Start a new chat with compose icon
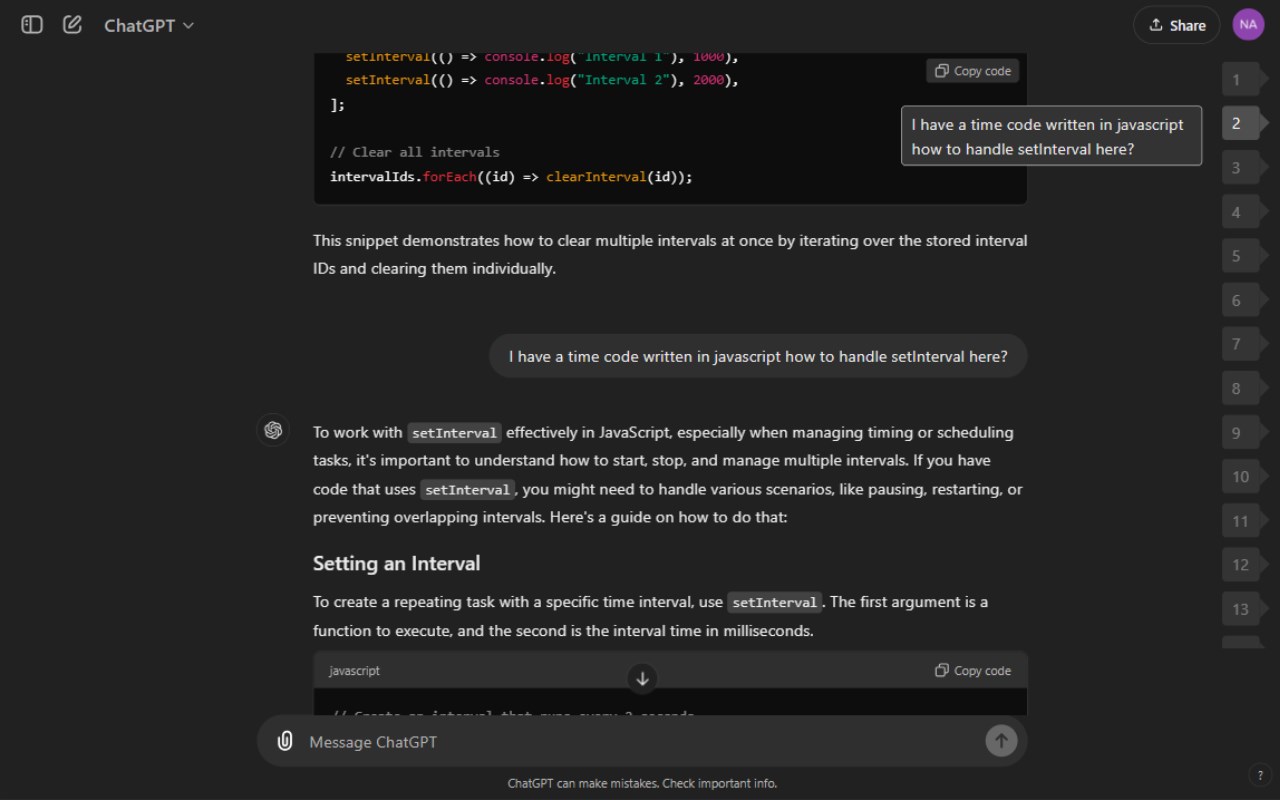 (72, 25)
